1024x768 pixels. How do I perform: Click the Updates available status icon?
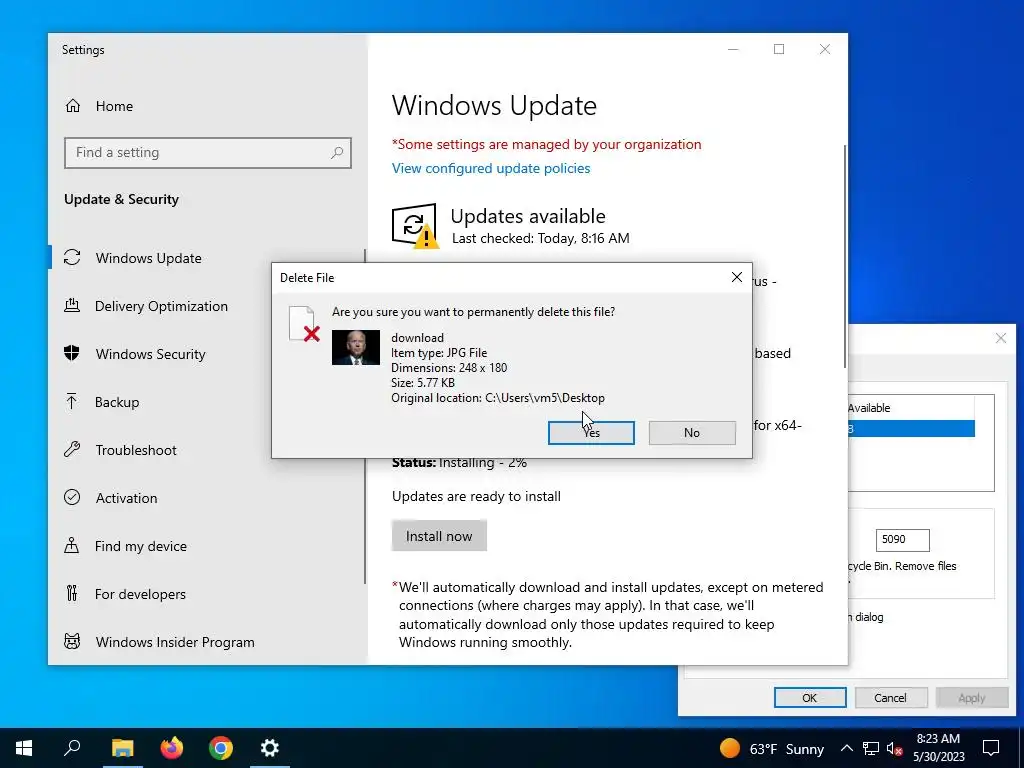[415, 226]
